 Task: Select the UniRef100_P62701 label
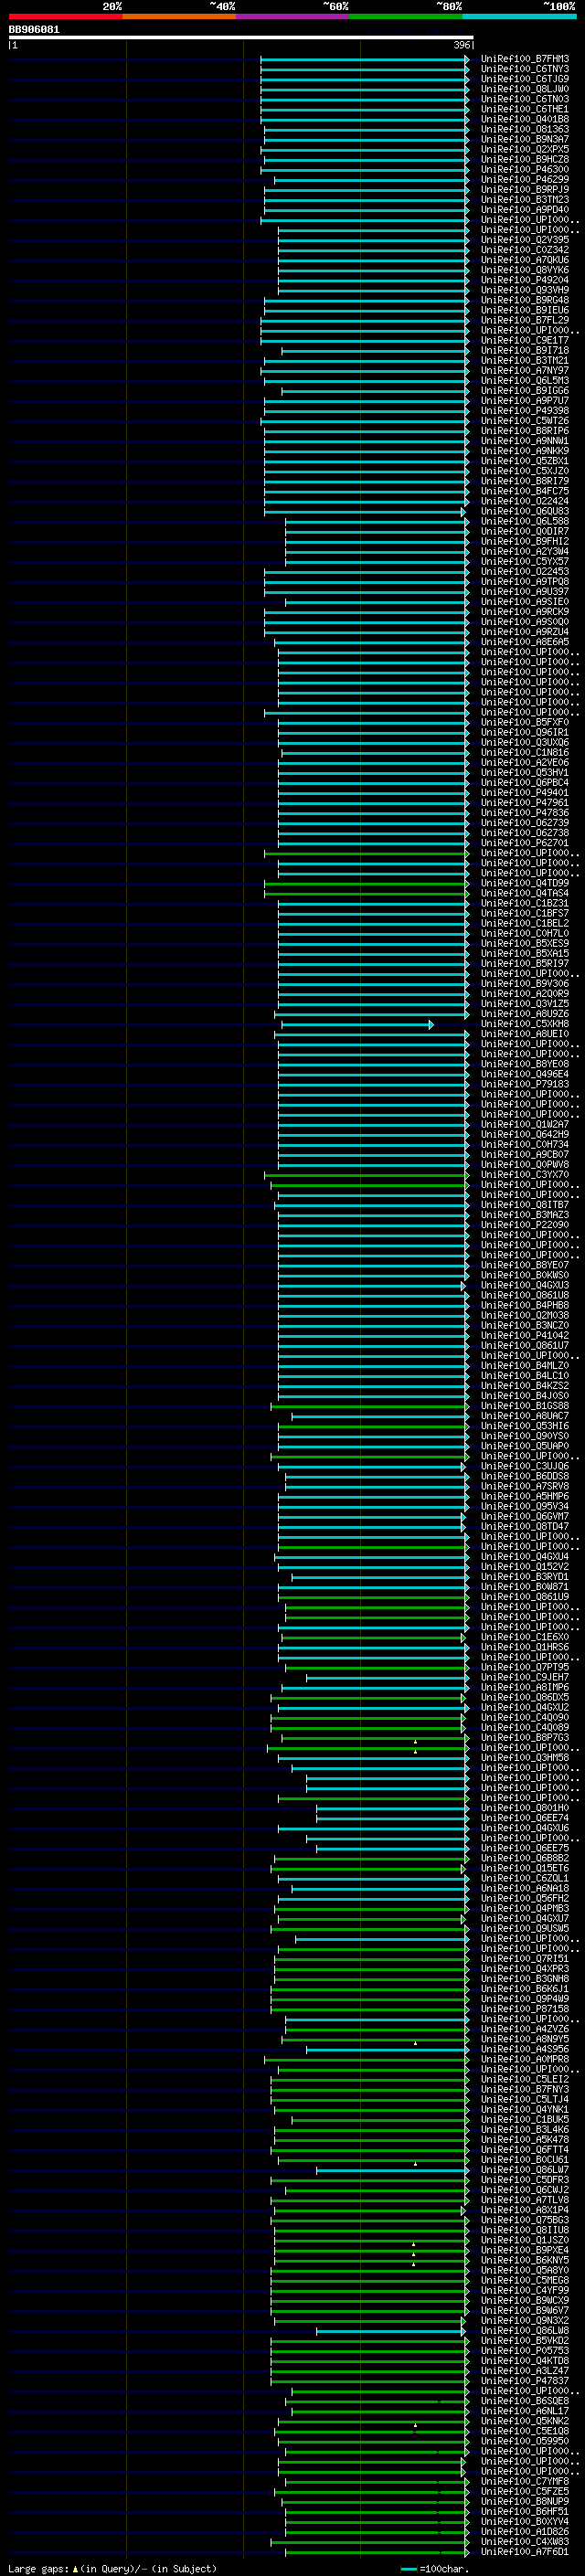[x=525, y=843]
